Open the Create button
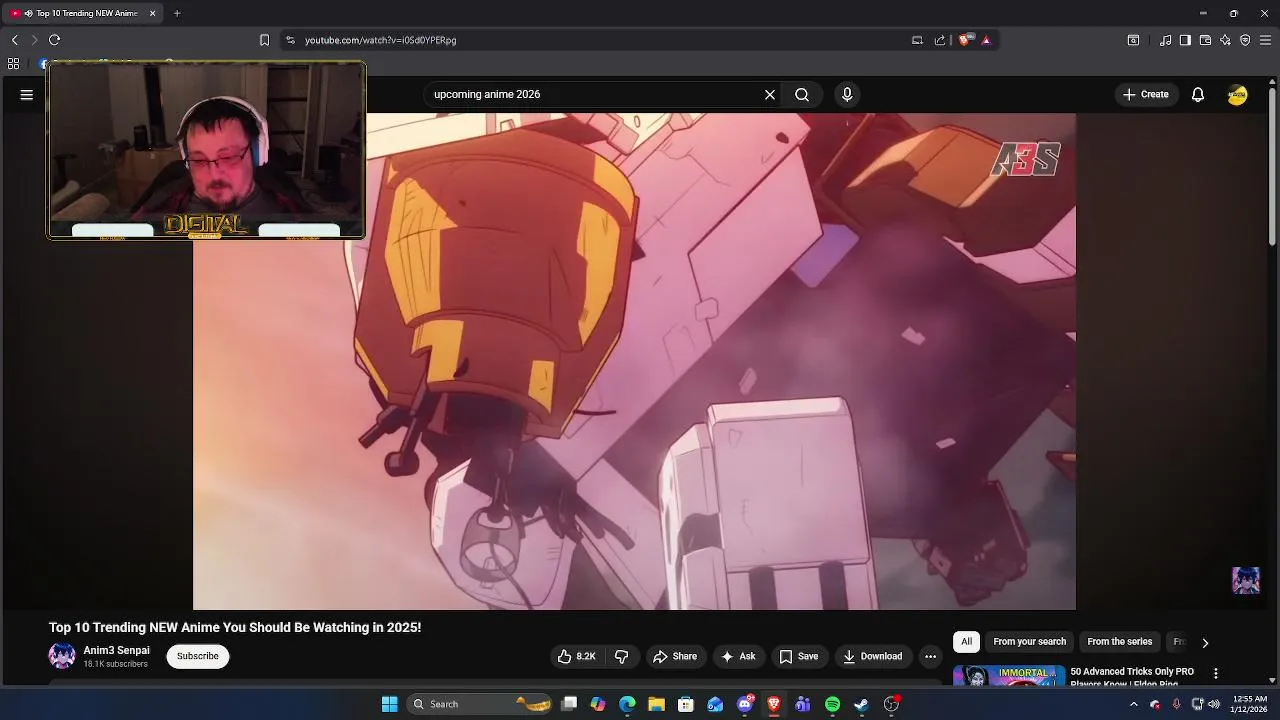This screenshot has height=720, width=1280. click(1146, 94)
